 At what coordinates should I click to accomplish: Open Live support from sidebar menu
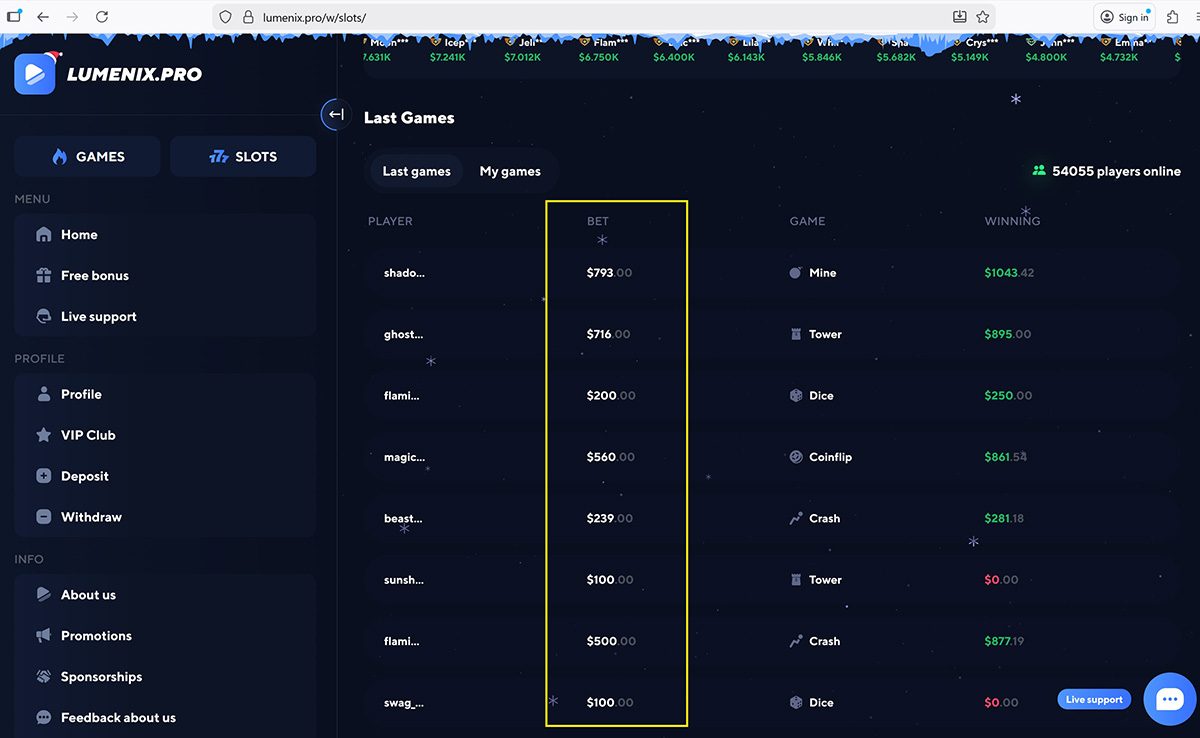[x=98, y=317]
